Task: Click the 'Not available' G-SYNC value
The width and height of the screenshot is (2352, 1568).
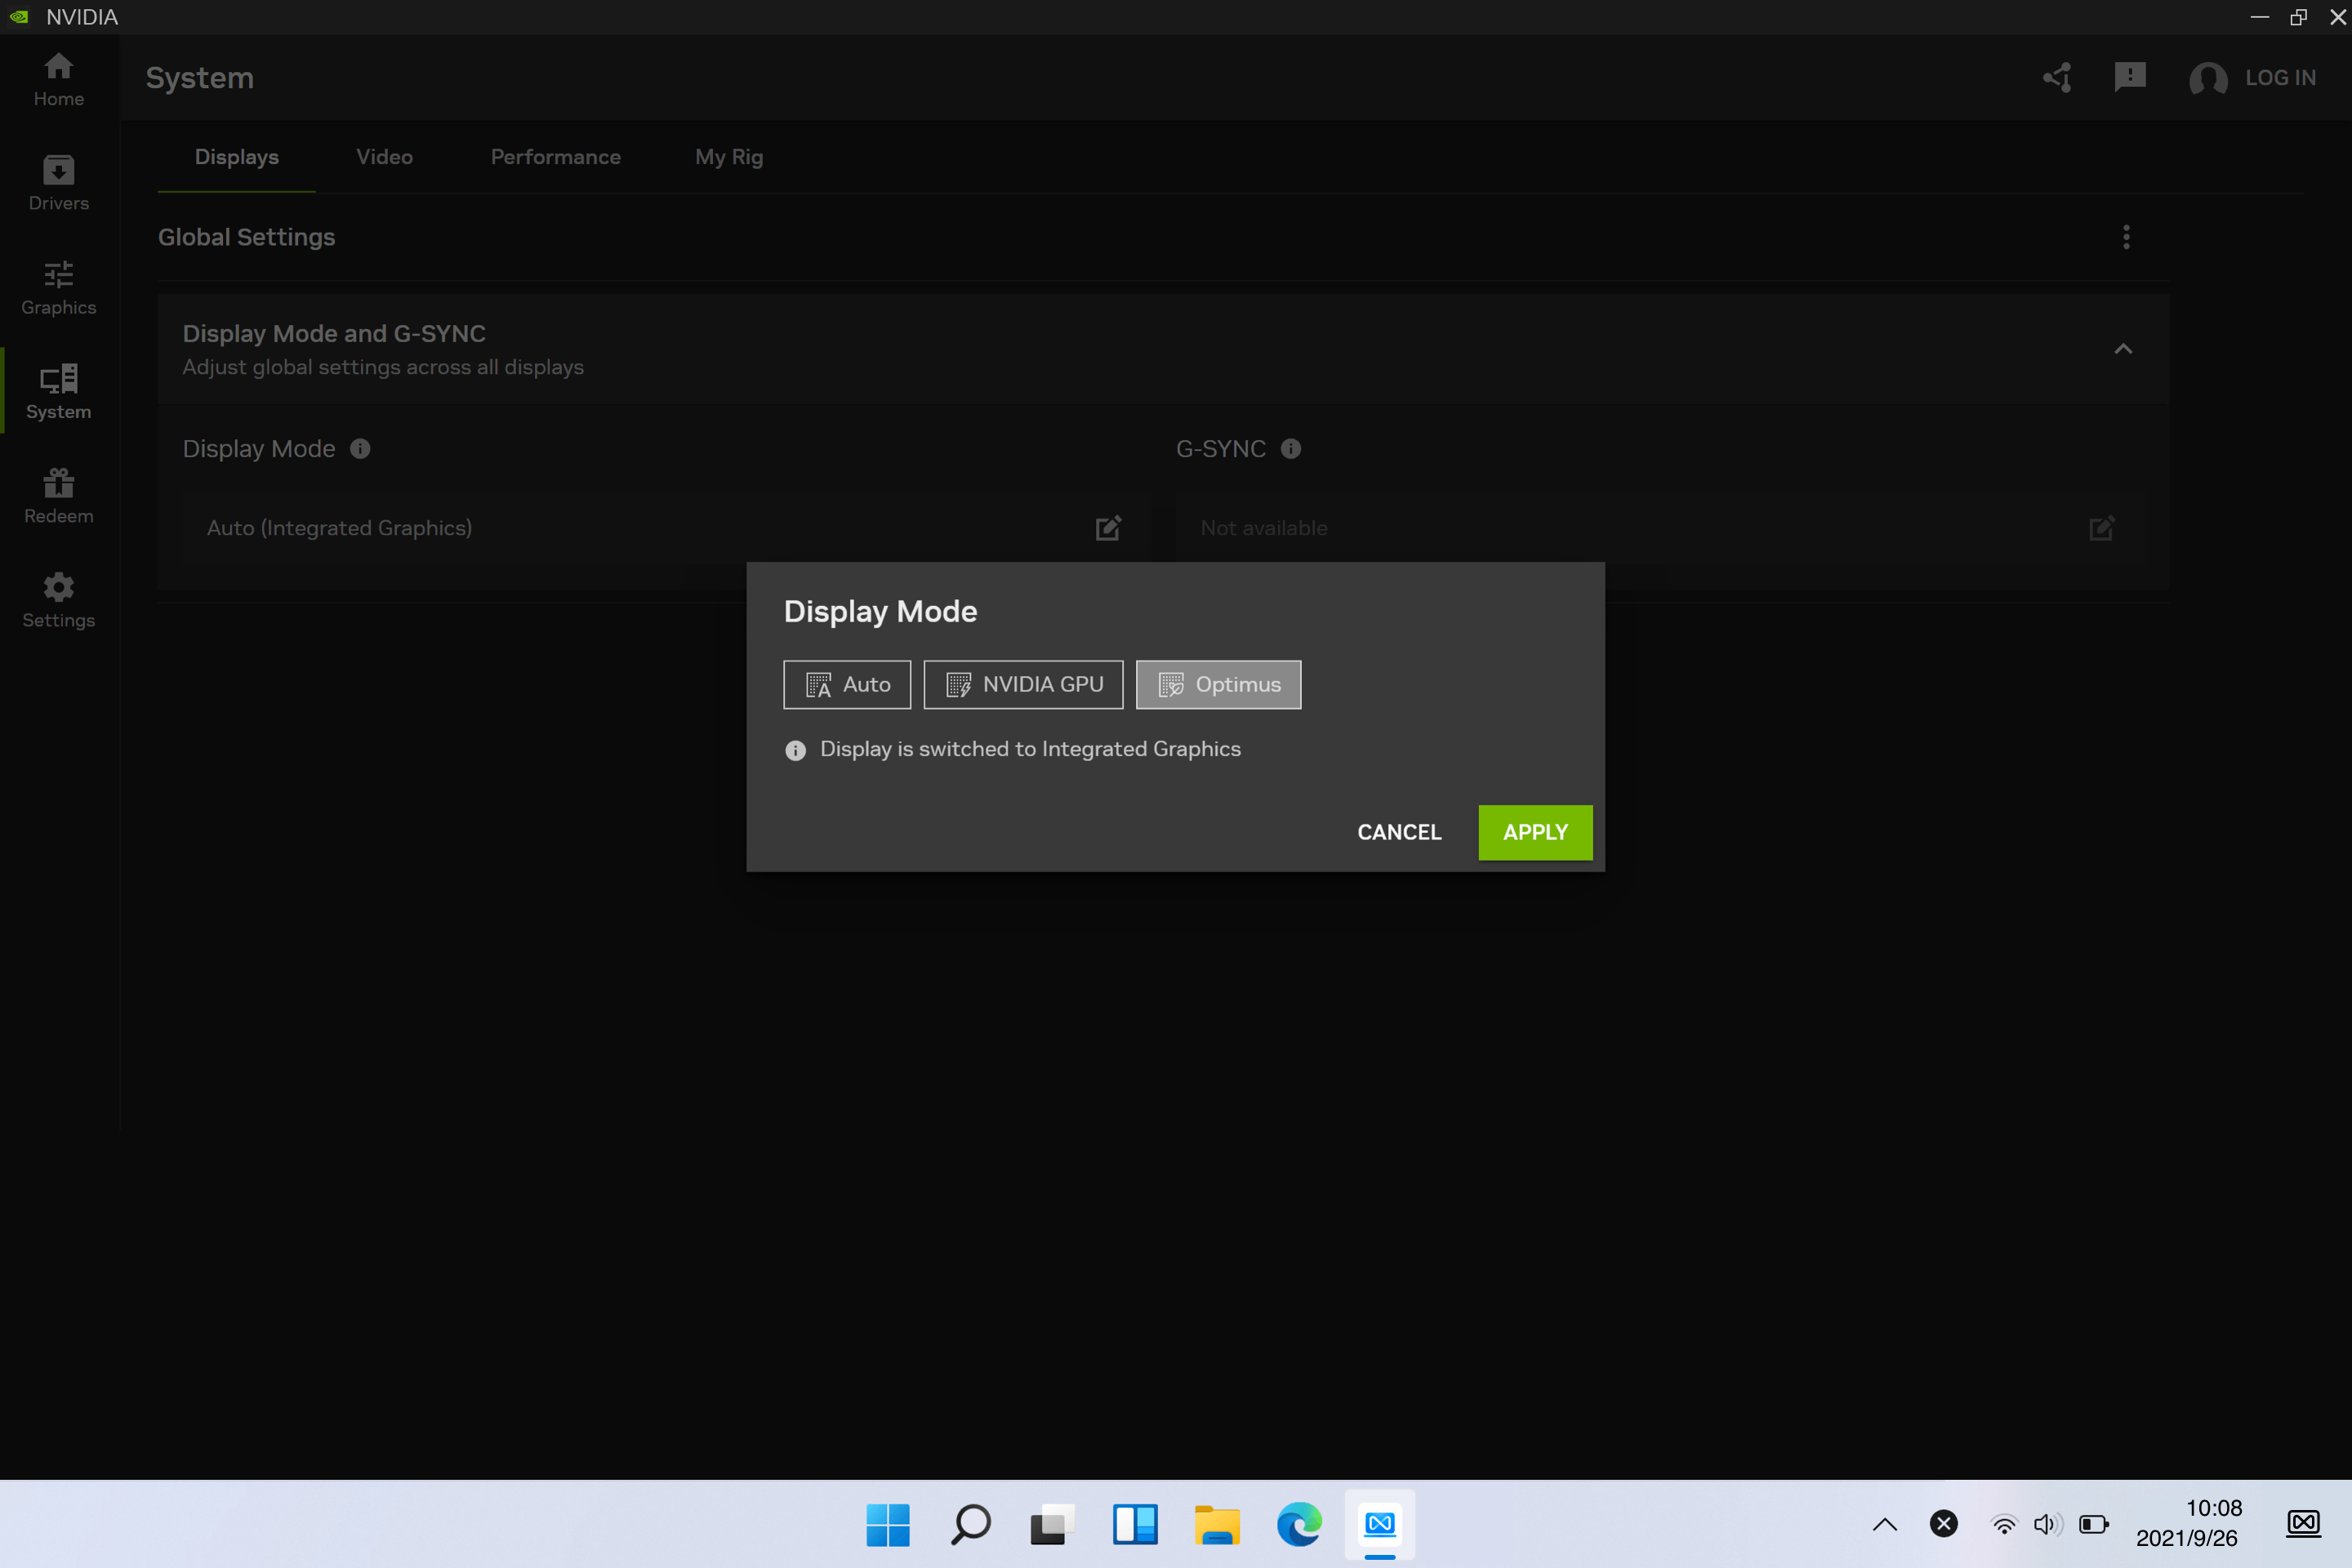Action: point(1264,528)
